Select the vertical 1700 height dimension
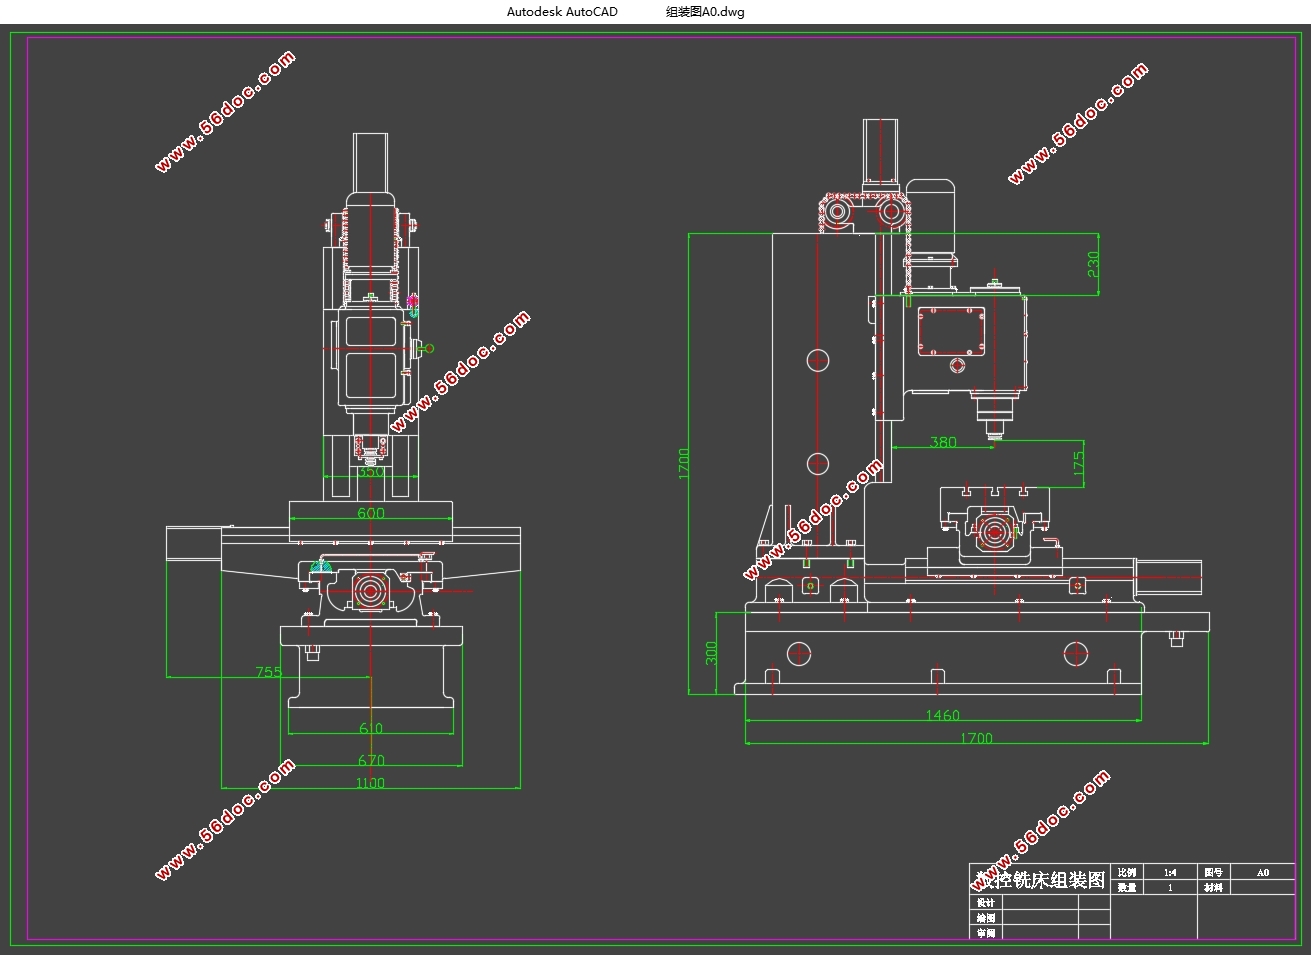 click(x=684, y=462)
